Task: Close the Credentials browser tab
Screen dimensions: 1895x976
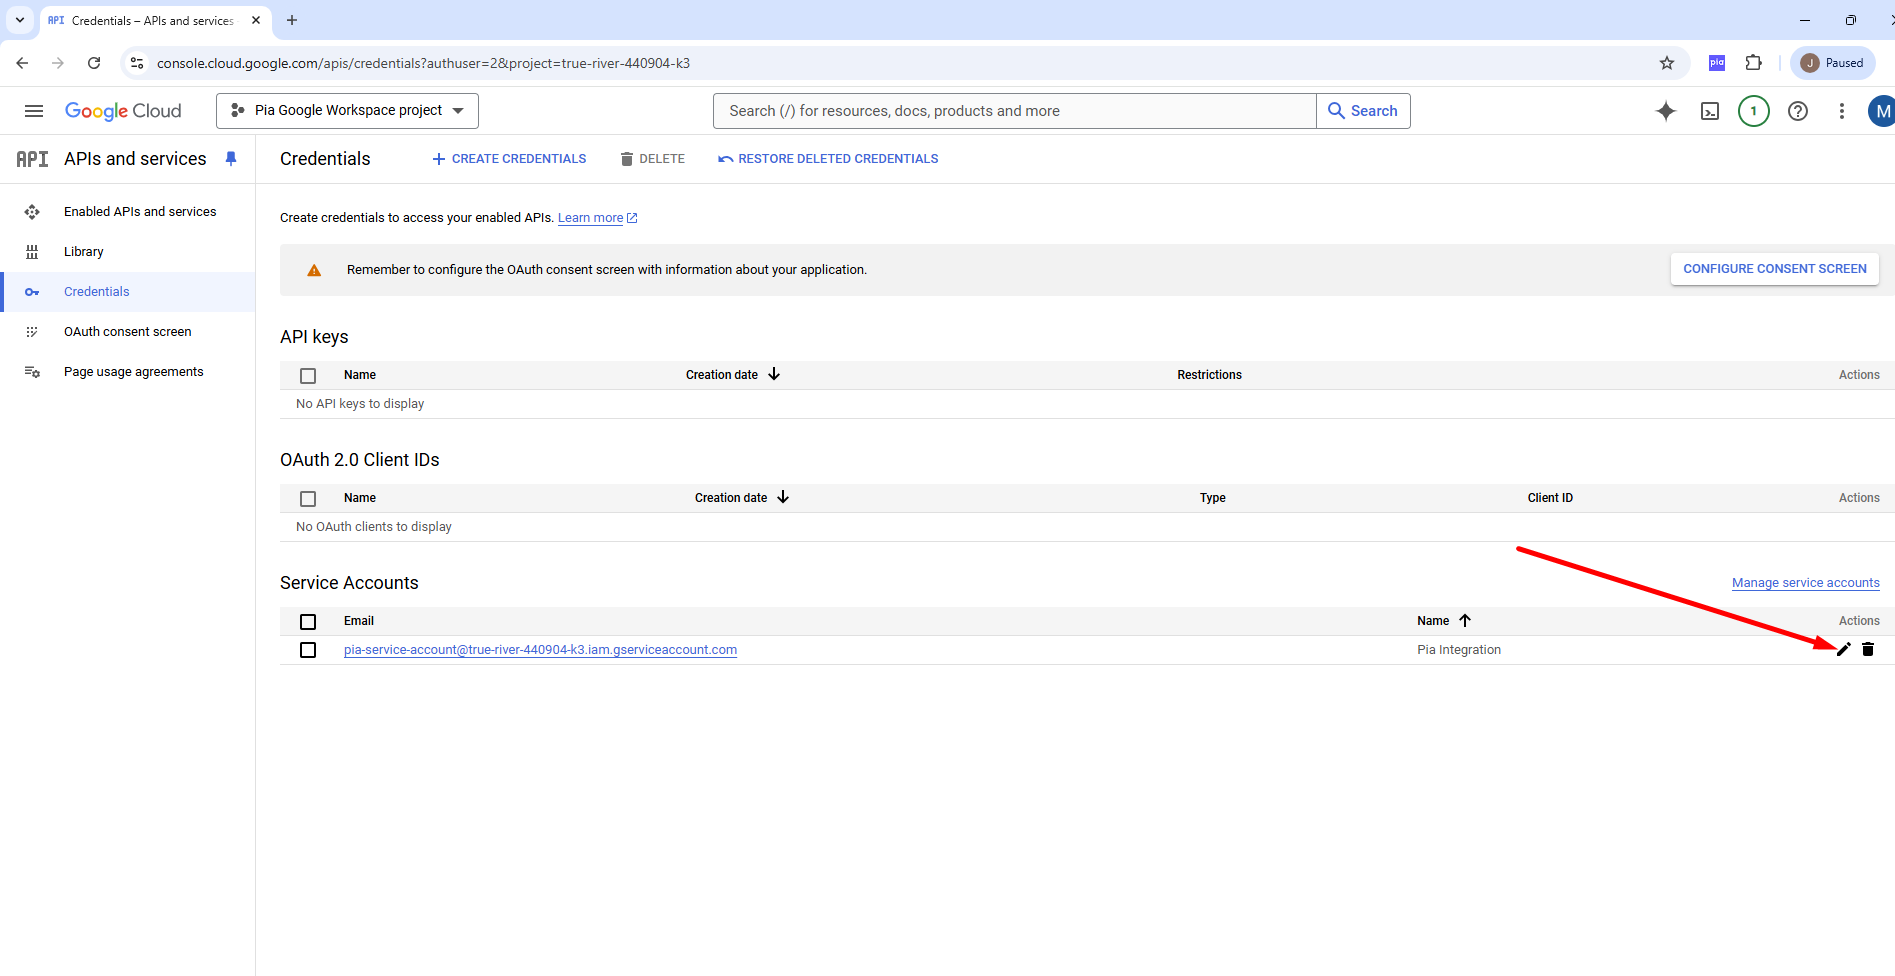Action: pyautogui.click(x=256, y=20)
